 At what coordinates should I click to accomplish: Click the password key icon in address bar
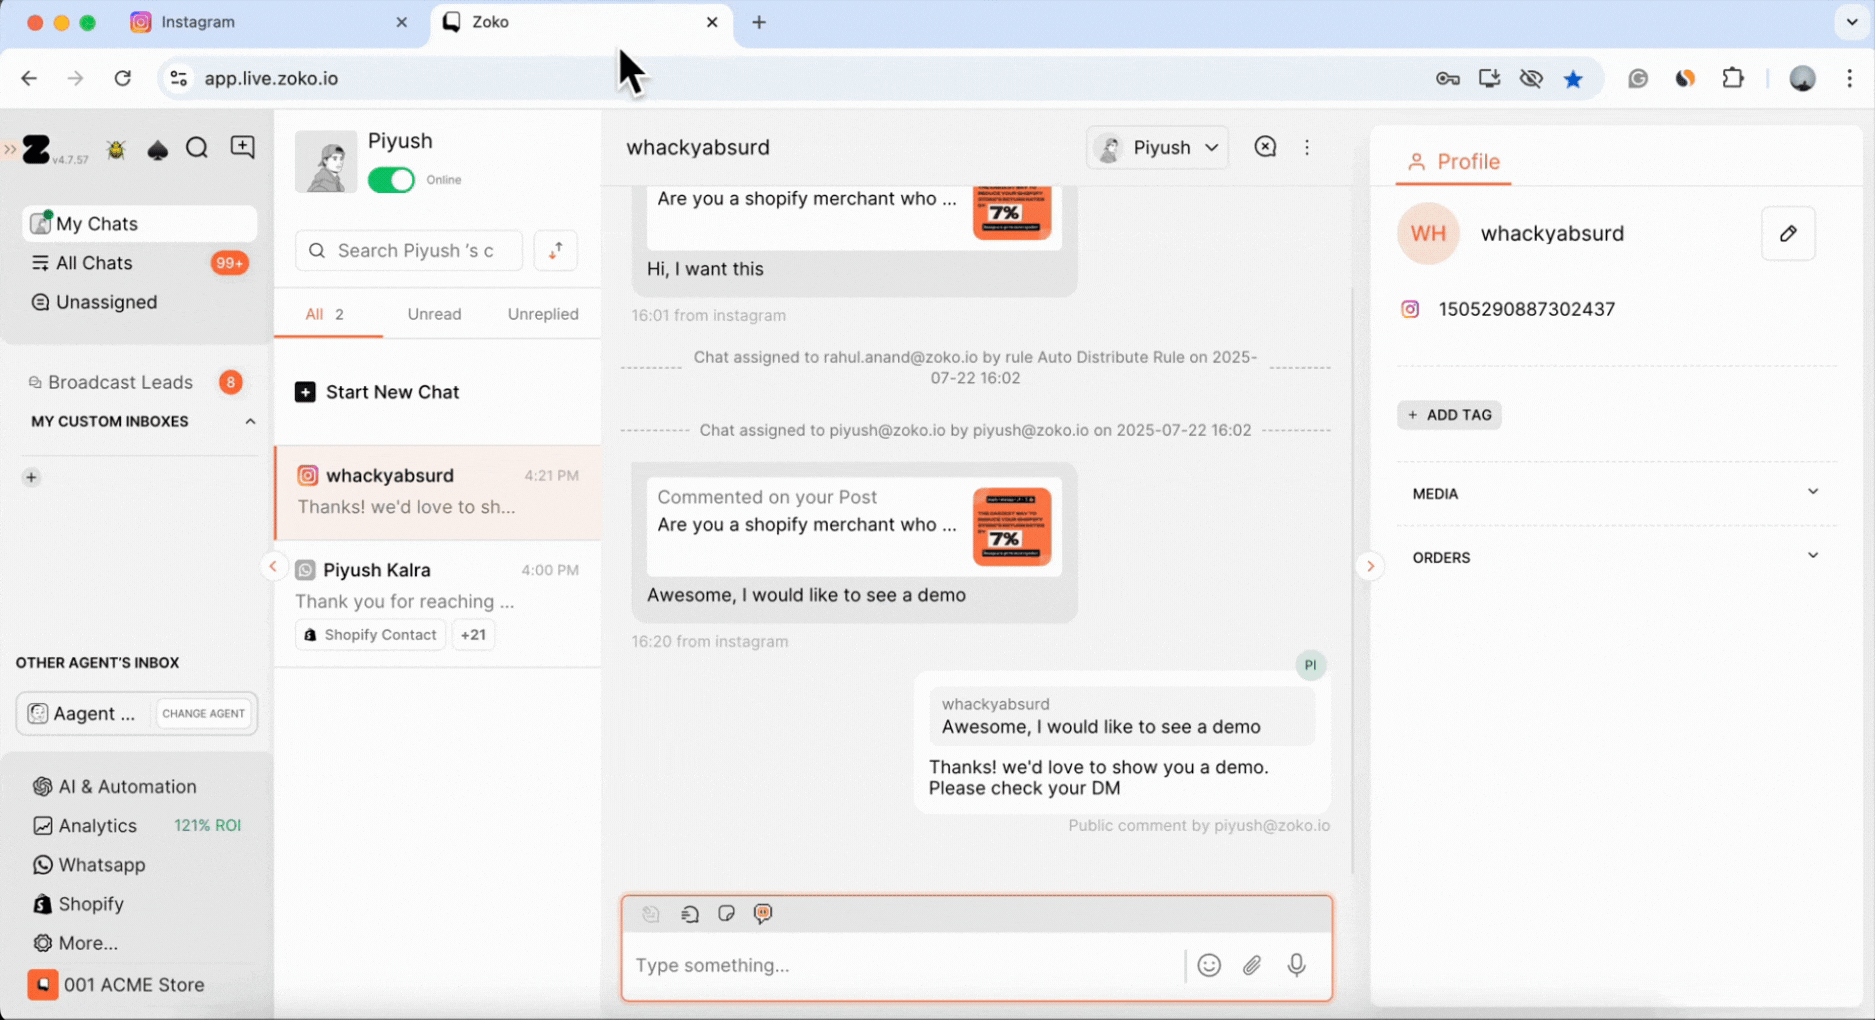pos(1447,79)
